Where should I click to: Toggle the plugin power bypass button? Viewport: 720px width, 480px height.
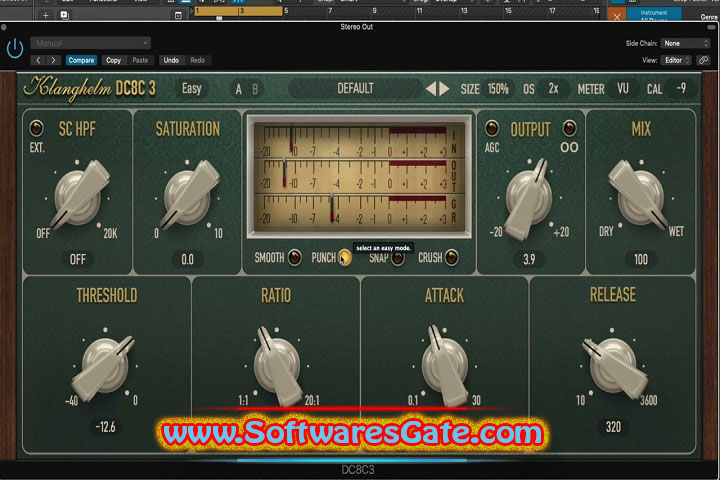(x=15, y=49)
